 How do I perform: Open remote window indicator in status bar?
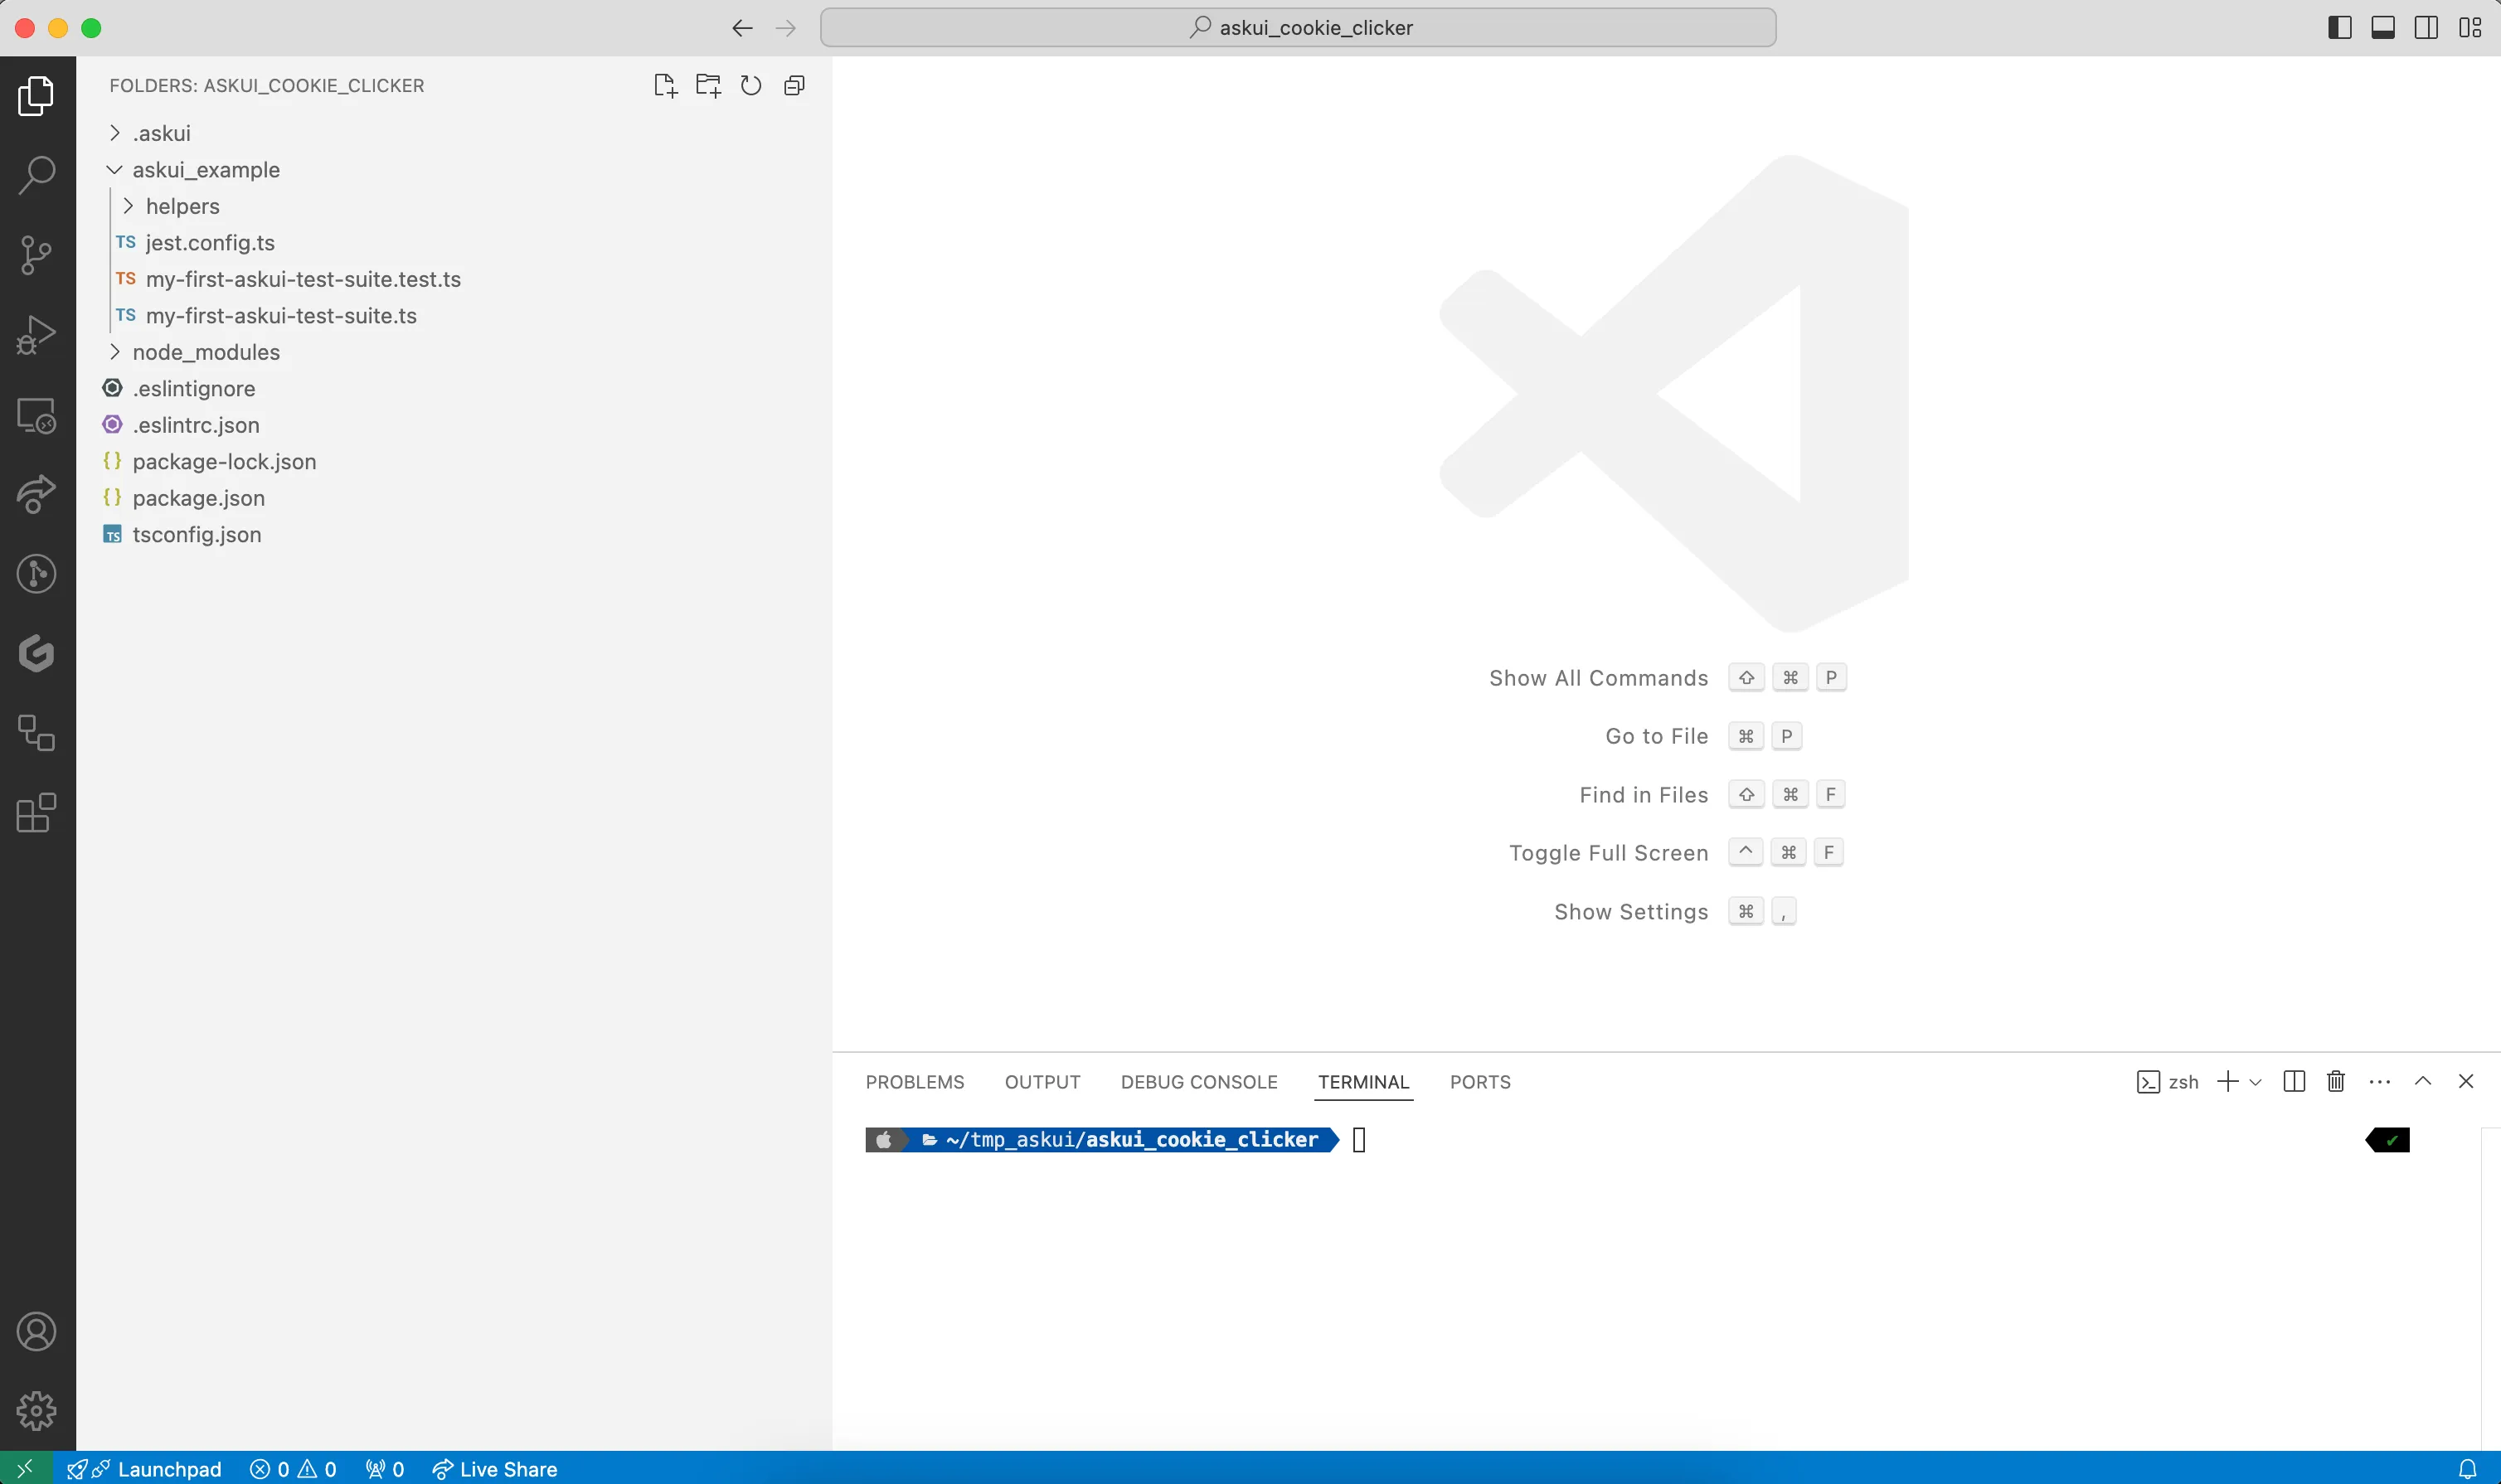[25, 1468]
